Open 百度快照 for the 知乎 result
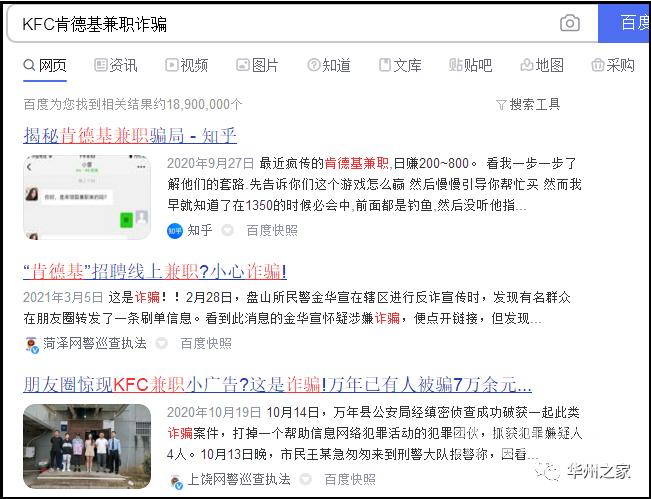Viewport: 651px width, 499px height. pyautogui.click(x=272, y=230)
